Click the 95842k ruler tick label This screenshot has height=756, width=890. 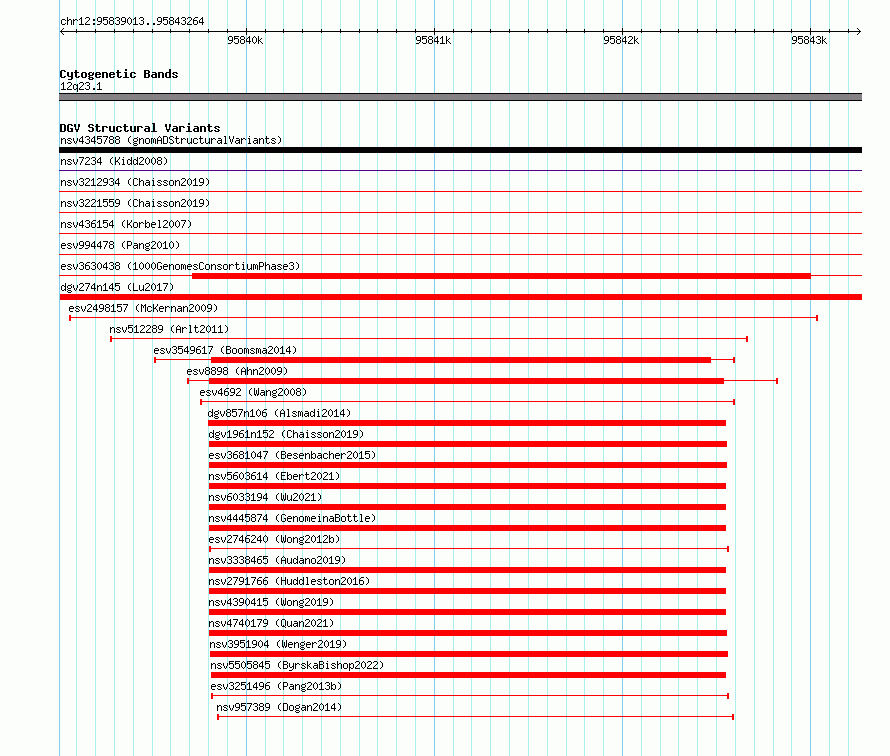click(x=621, y=40)
